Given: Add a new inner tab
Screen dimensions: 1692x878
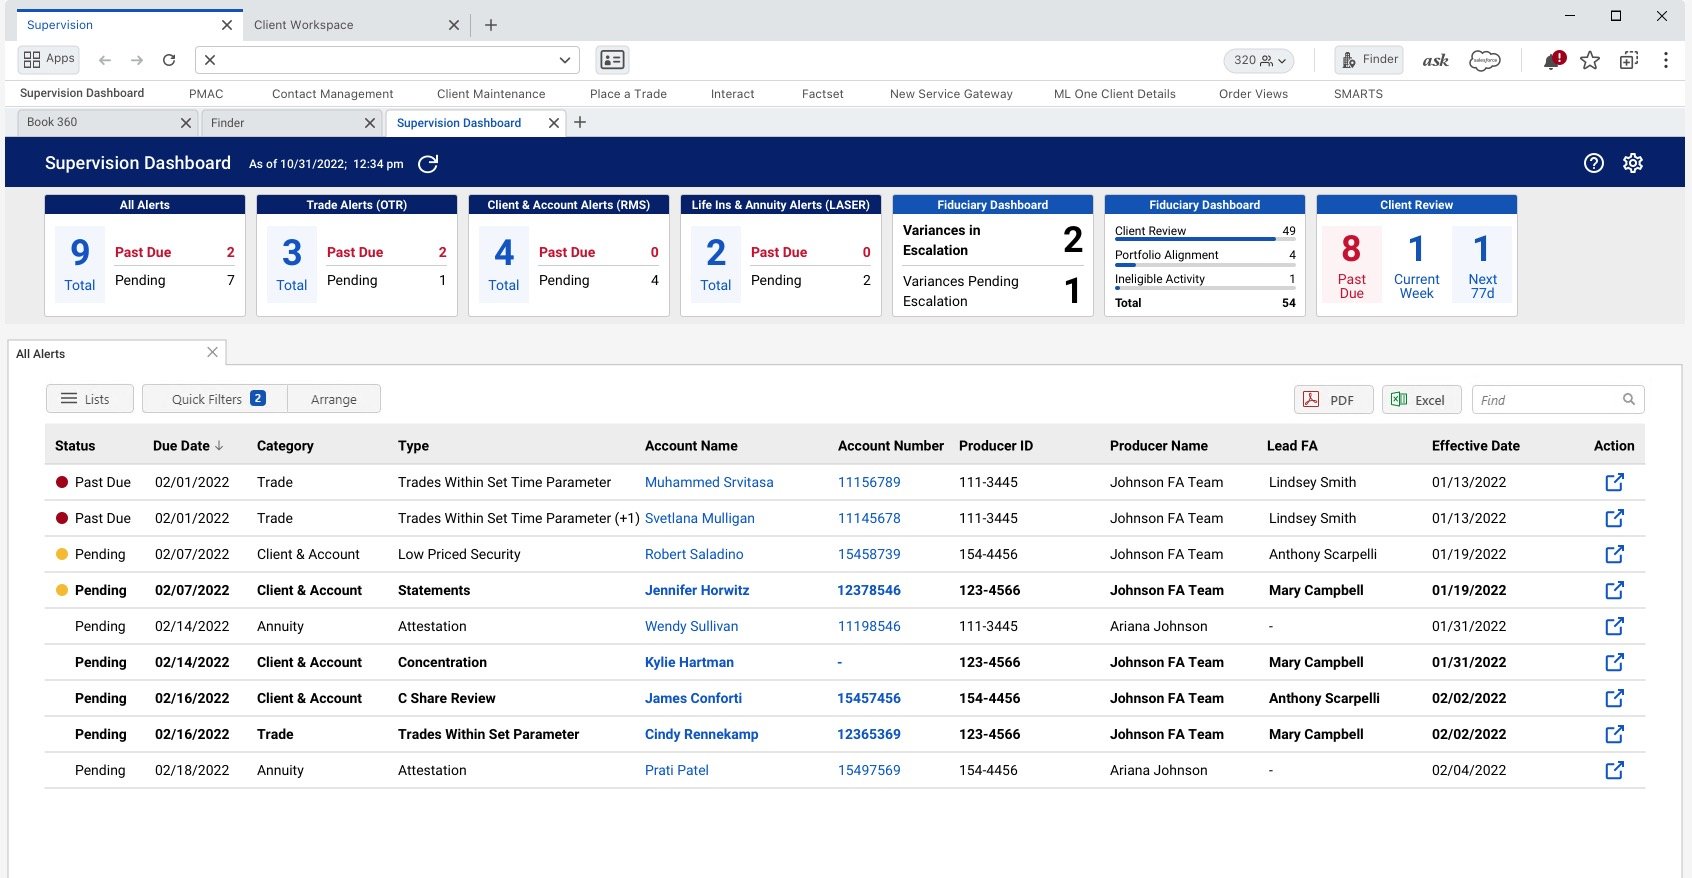Looking at the screenshot, I should (x=580, y=122).
